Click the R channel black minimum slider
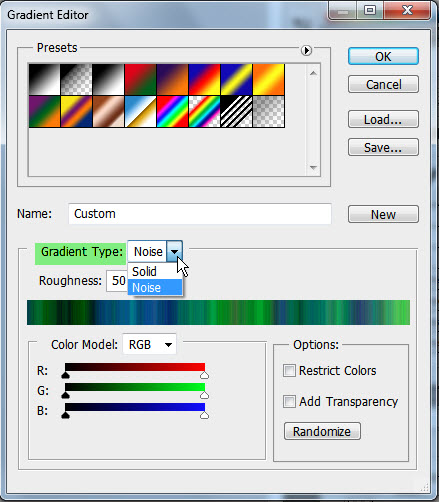Image resolution: width=439 pixels, height=502 pixels. coord(65,375)
